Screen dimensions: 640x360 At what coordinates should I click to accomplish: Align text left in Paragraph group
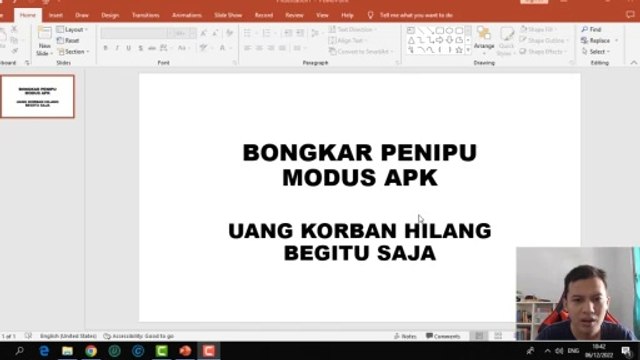tap(247, 48)
